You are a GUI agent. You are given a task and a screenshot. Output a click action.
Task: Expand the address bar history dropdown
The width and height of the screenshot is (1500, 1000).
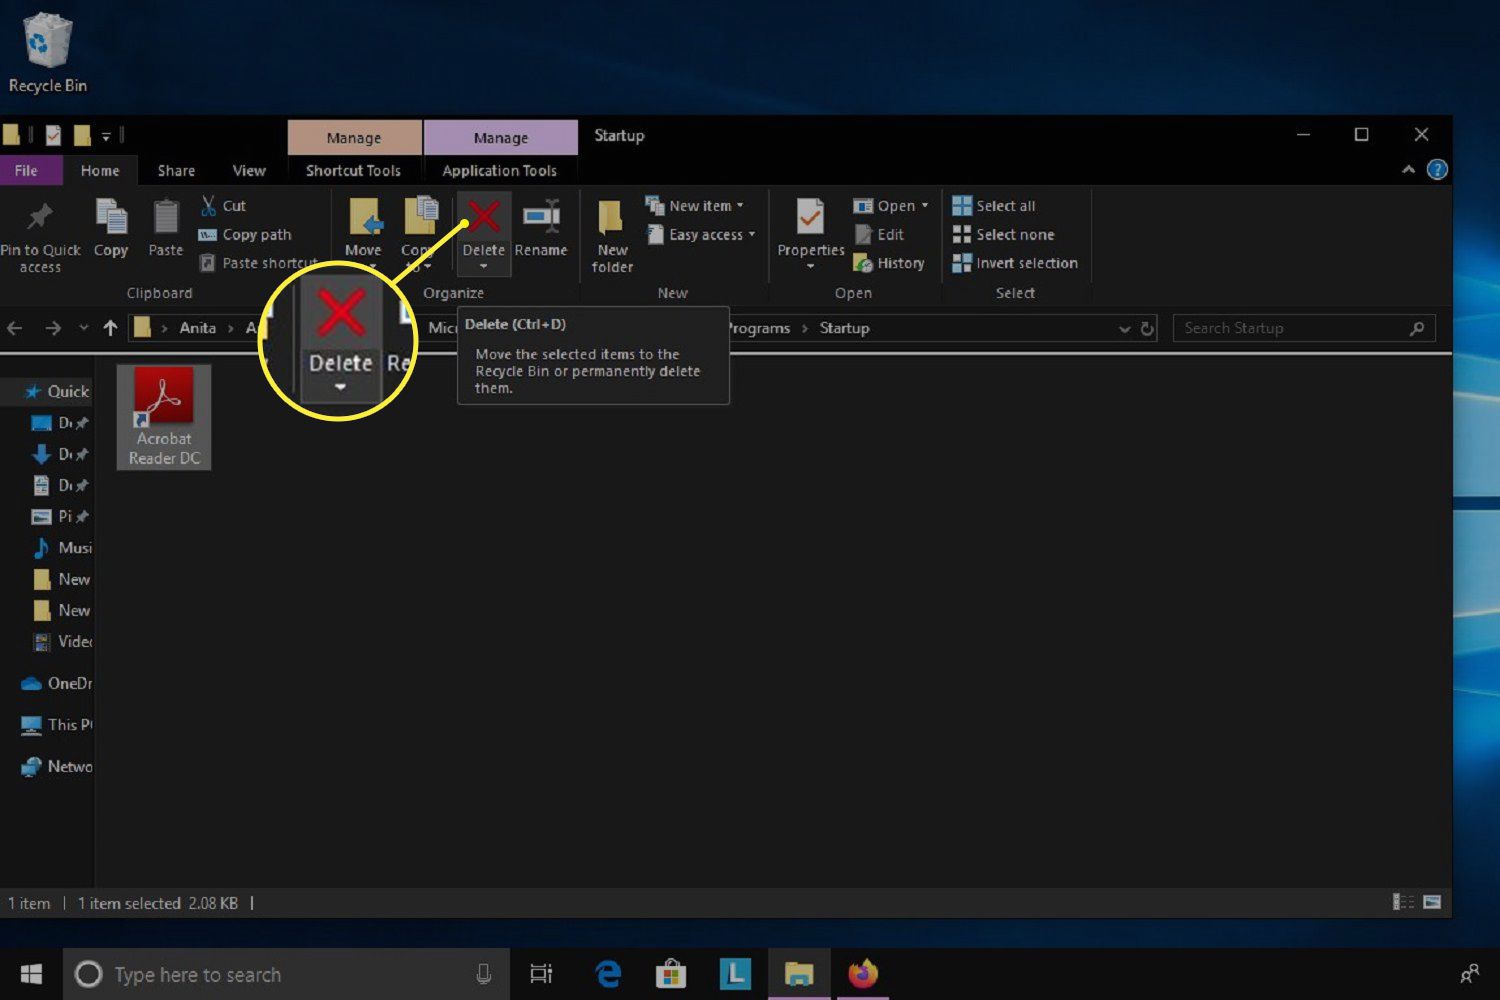point(1124,329)
